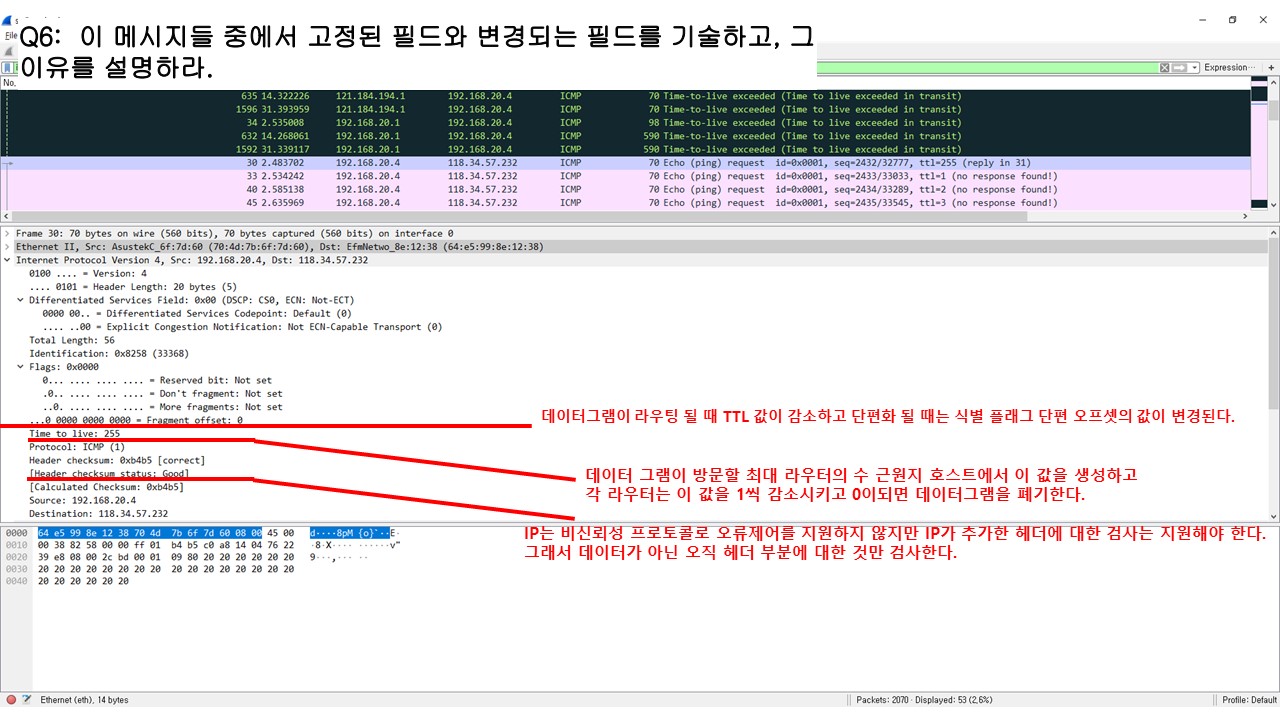This screenshot has width=1280, height=720.
Task: Click the packet list horizontal scrollbar
Action: pos(627,215)
